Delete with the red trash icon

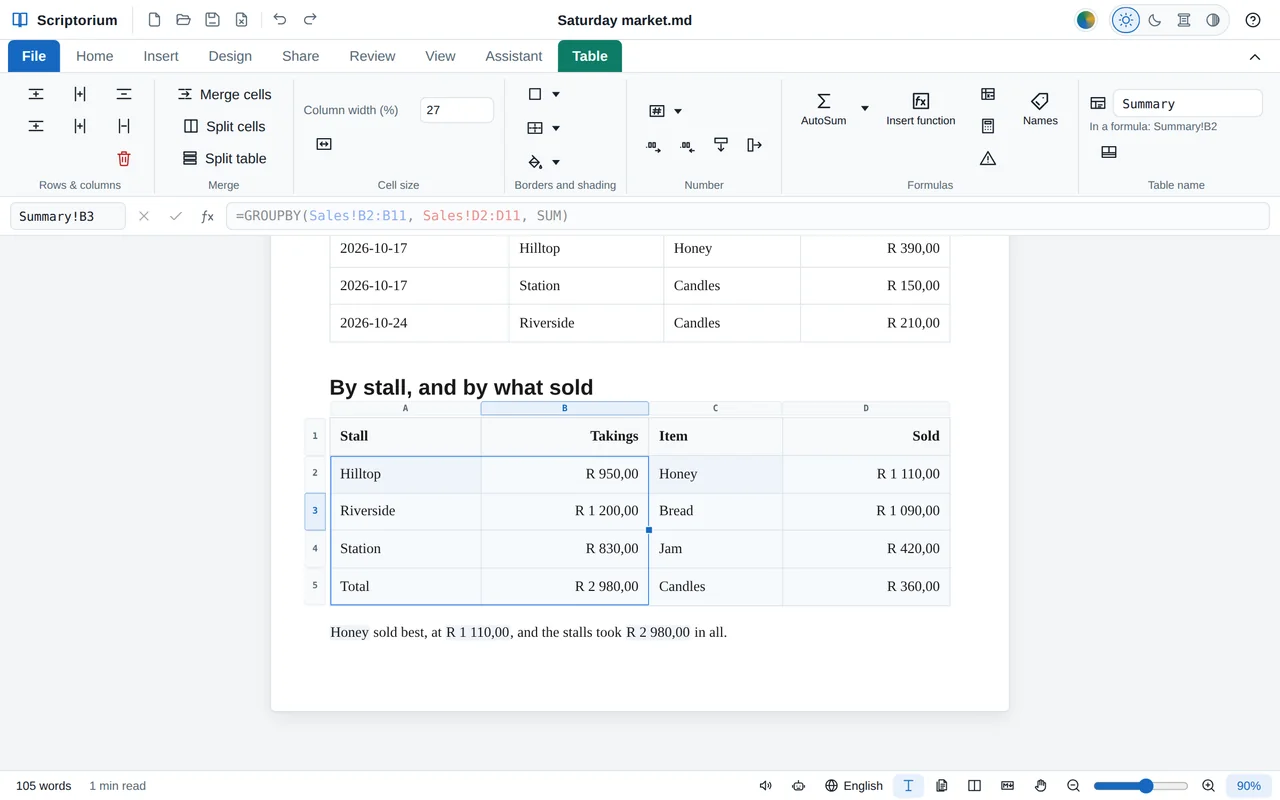click(124, 158)
